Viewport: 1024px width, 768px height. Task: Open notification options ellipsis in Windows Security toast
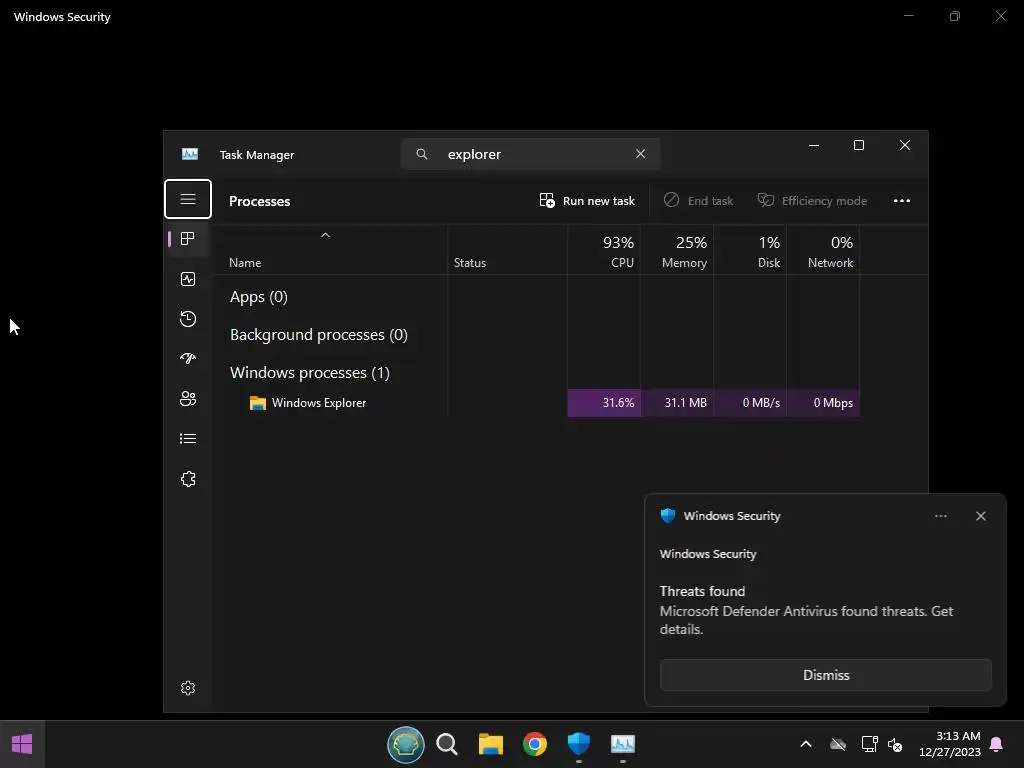[x=940, y=516]
